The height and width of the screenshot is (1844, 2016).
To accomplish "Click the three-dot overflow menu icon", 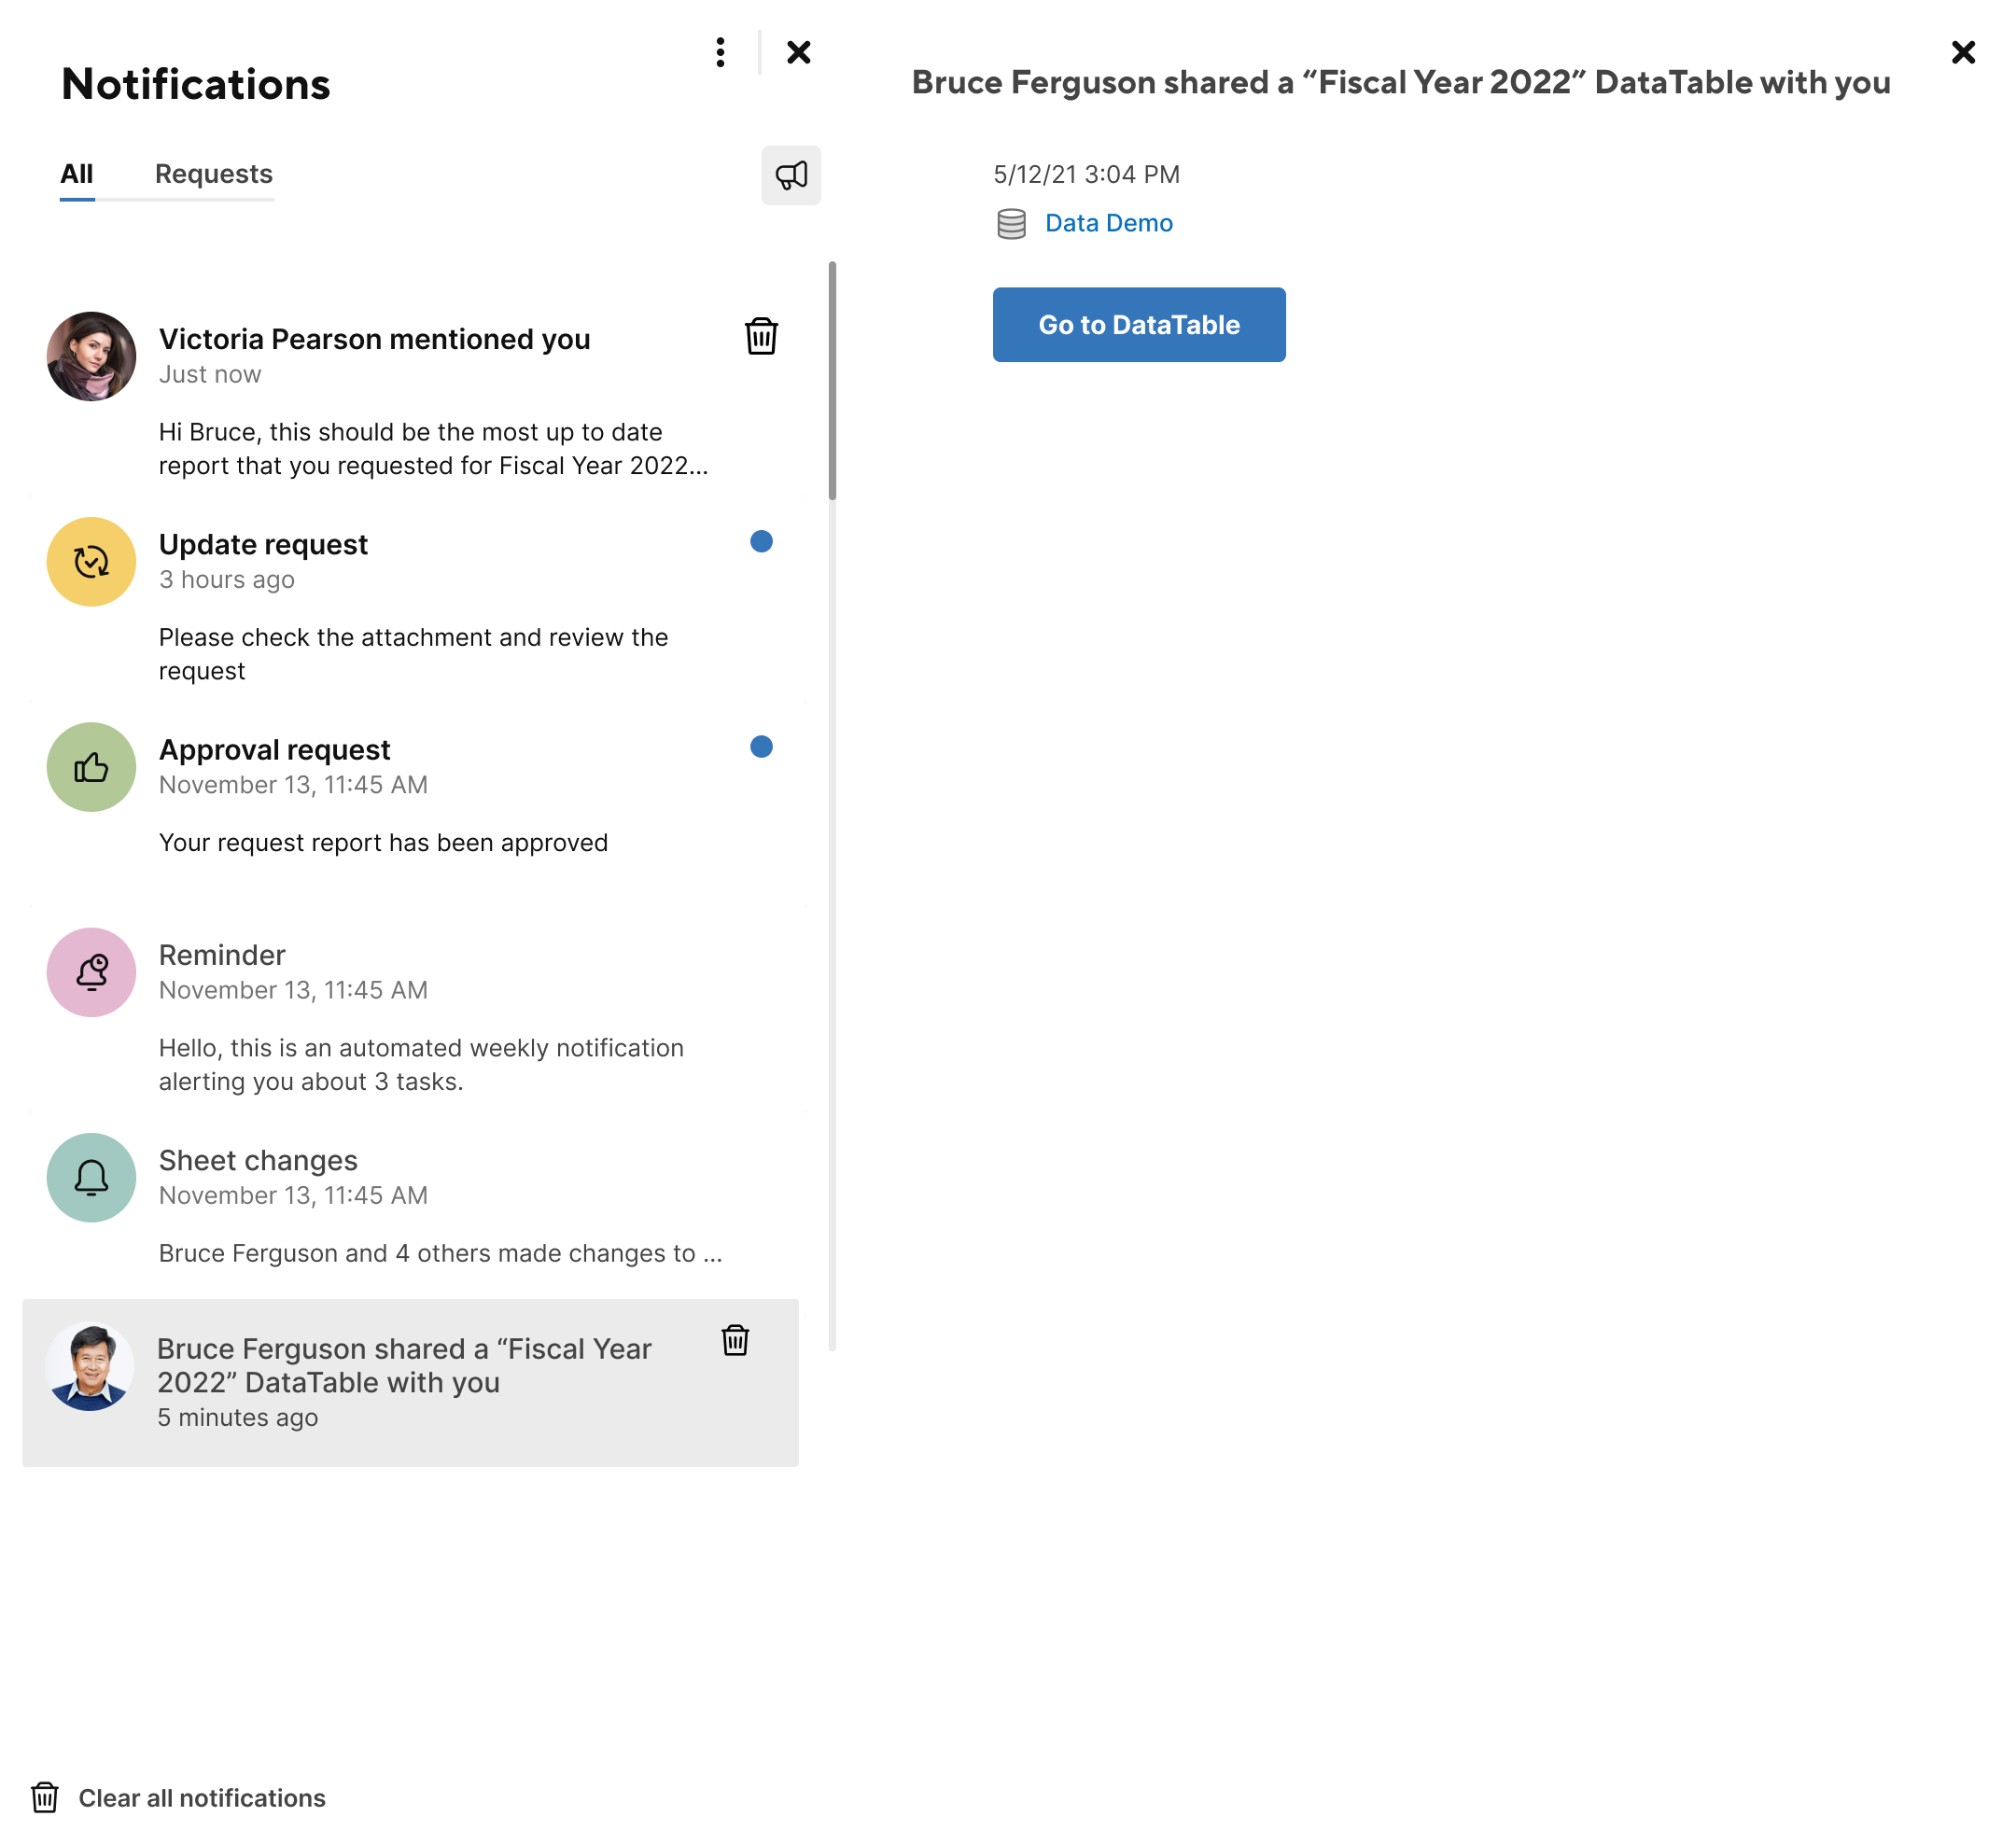I will point(720,51).
